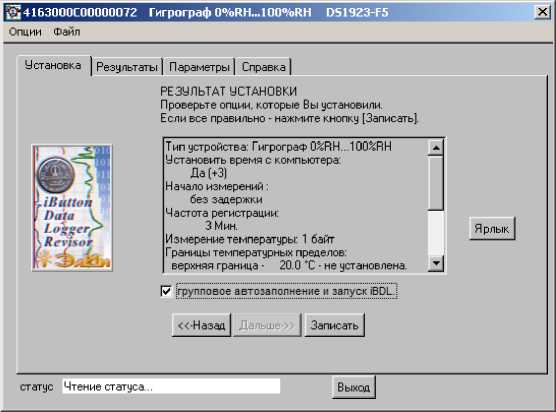Open the Файл menu
Screen dimensions: 556x412
click(67, 32)
